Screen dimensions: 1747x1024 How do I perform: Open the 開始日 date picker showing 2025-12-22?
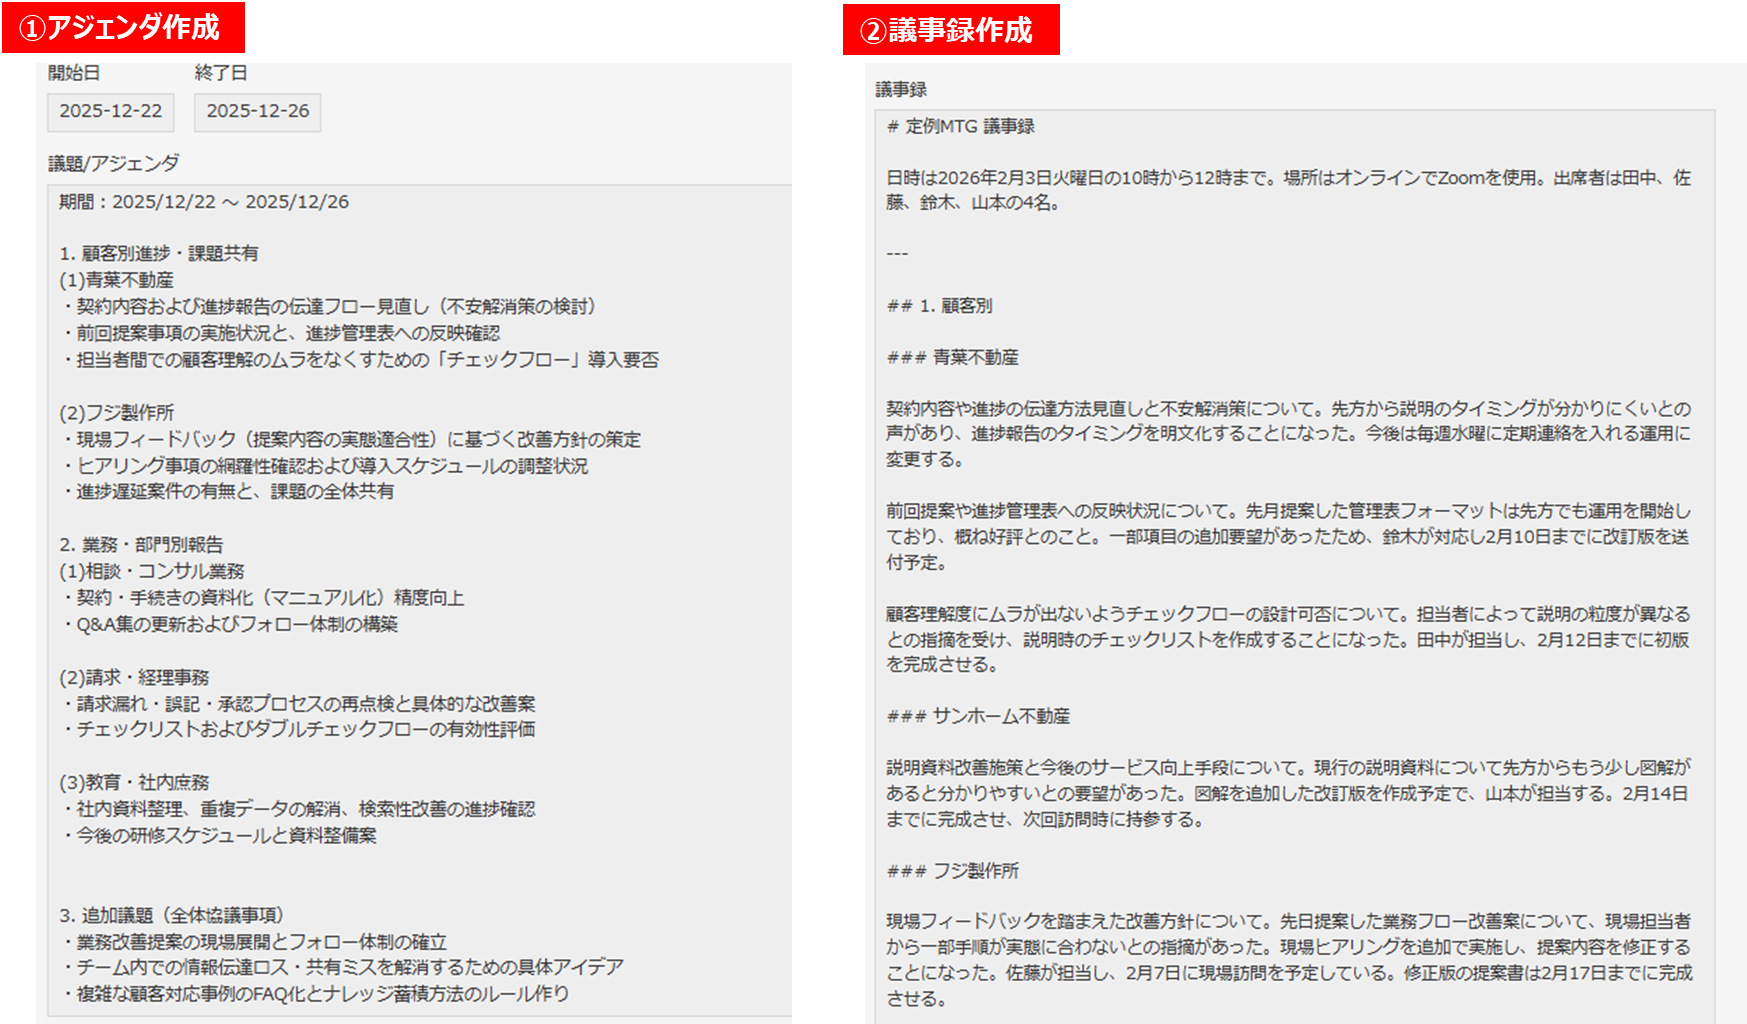[x=109, y=112]
